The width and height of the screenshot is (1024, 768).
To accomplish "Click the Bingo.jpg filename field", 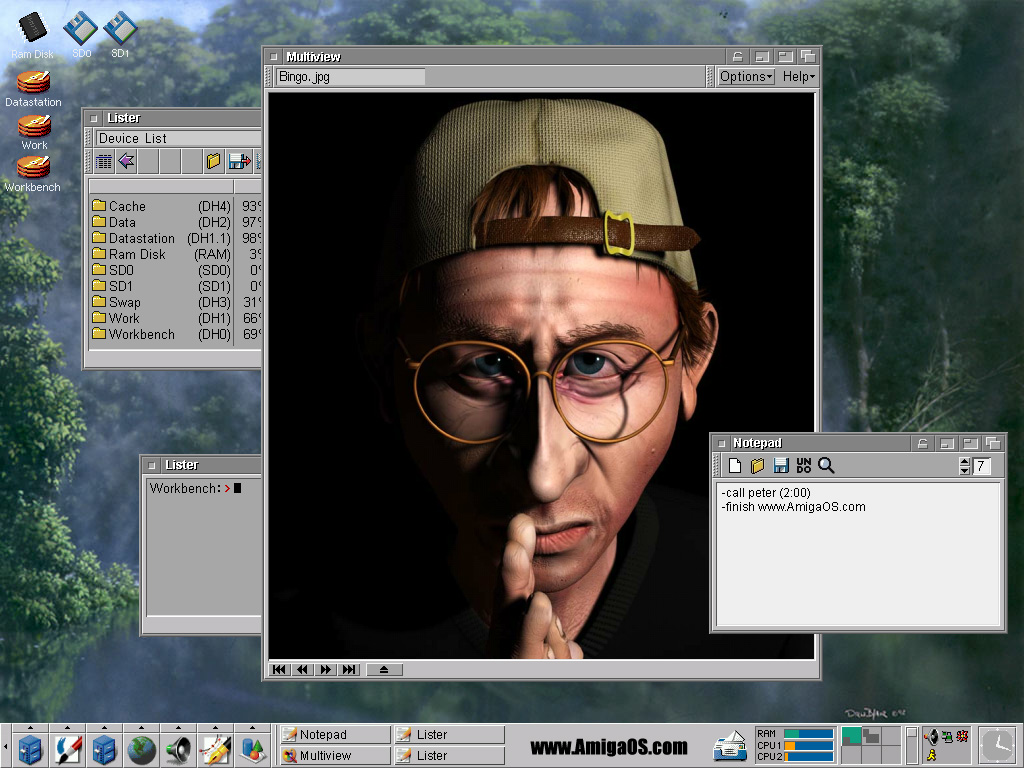I will [349, 77].
